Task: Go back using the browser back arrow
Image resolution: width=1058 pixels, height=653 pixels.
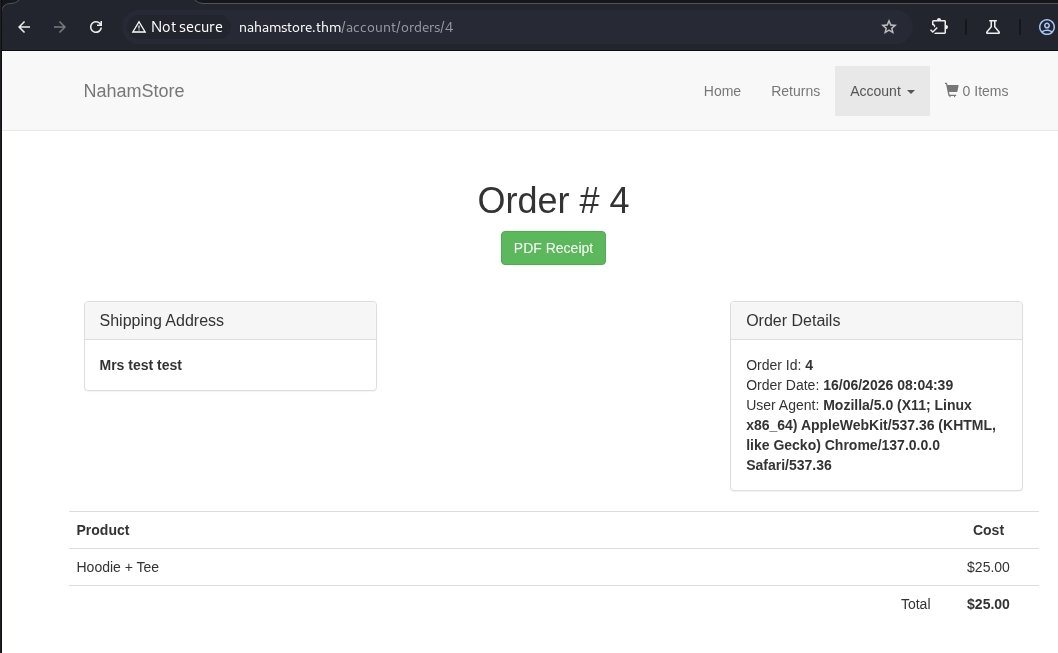Action: click(24, 27)
